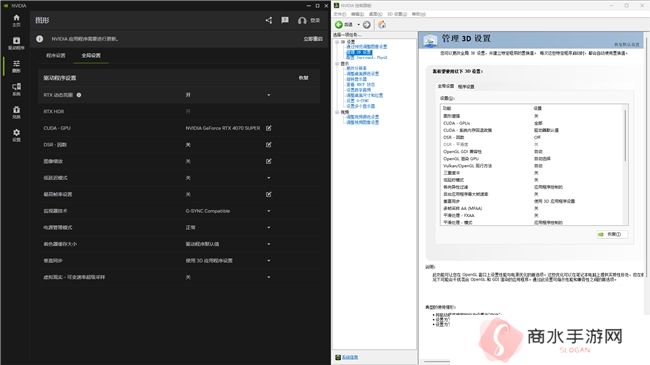Click info icon beside RTX dynamic range
650x365 pixels.
(79, 95)
